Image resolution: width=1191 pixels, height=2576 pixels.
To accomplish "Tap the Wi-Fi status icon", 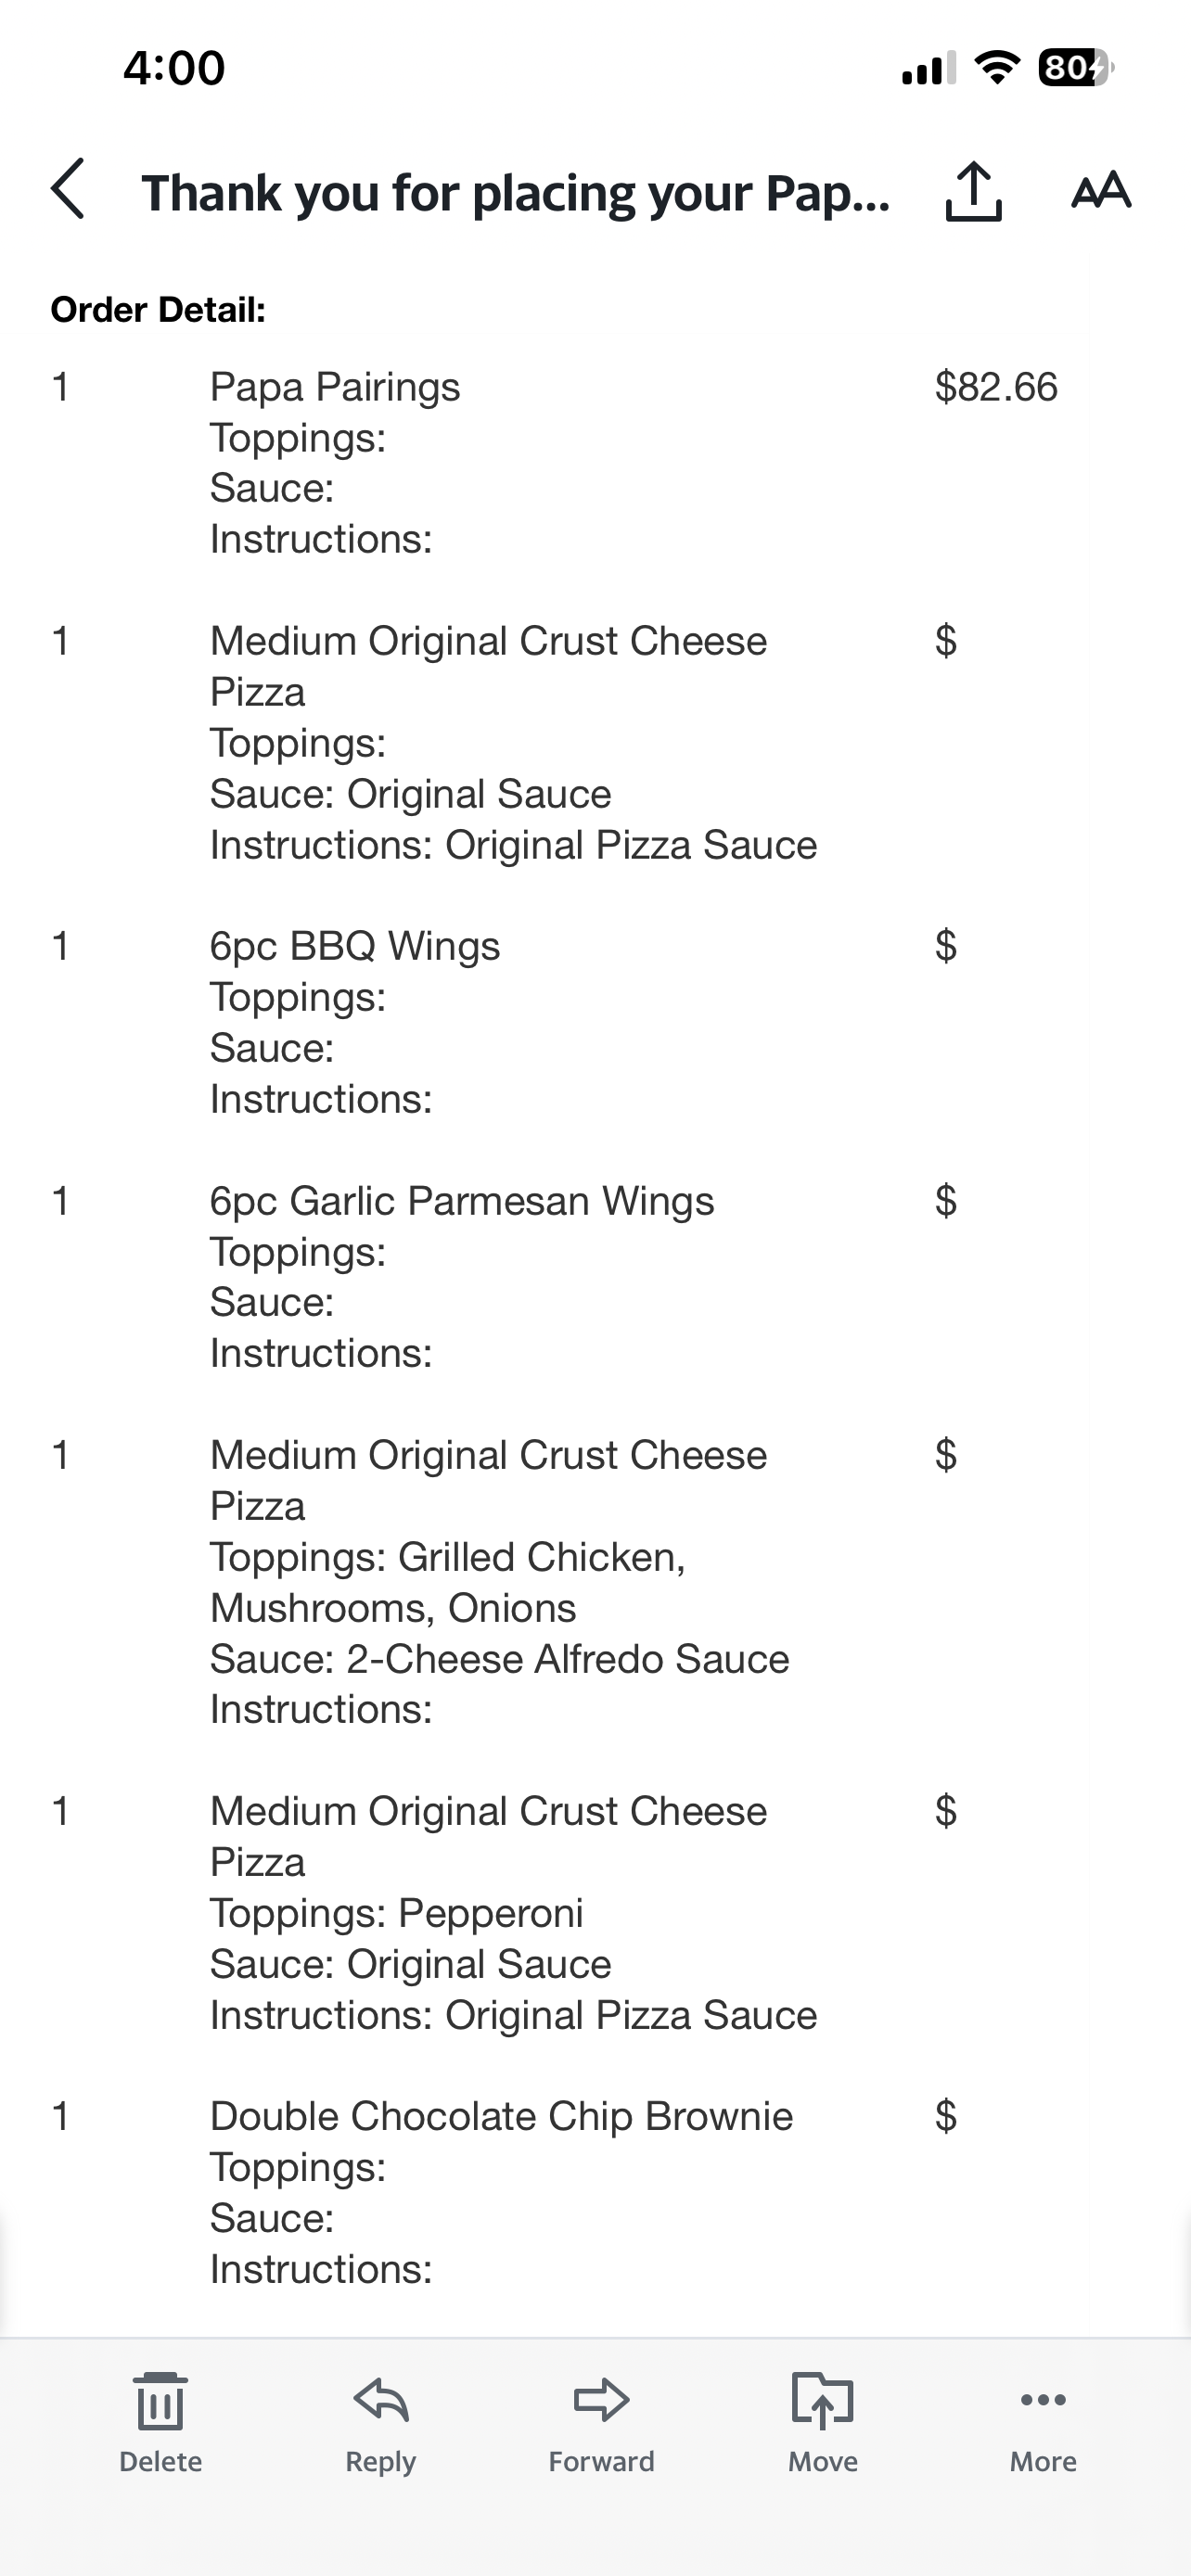I will click(996, 68).
